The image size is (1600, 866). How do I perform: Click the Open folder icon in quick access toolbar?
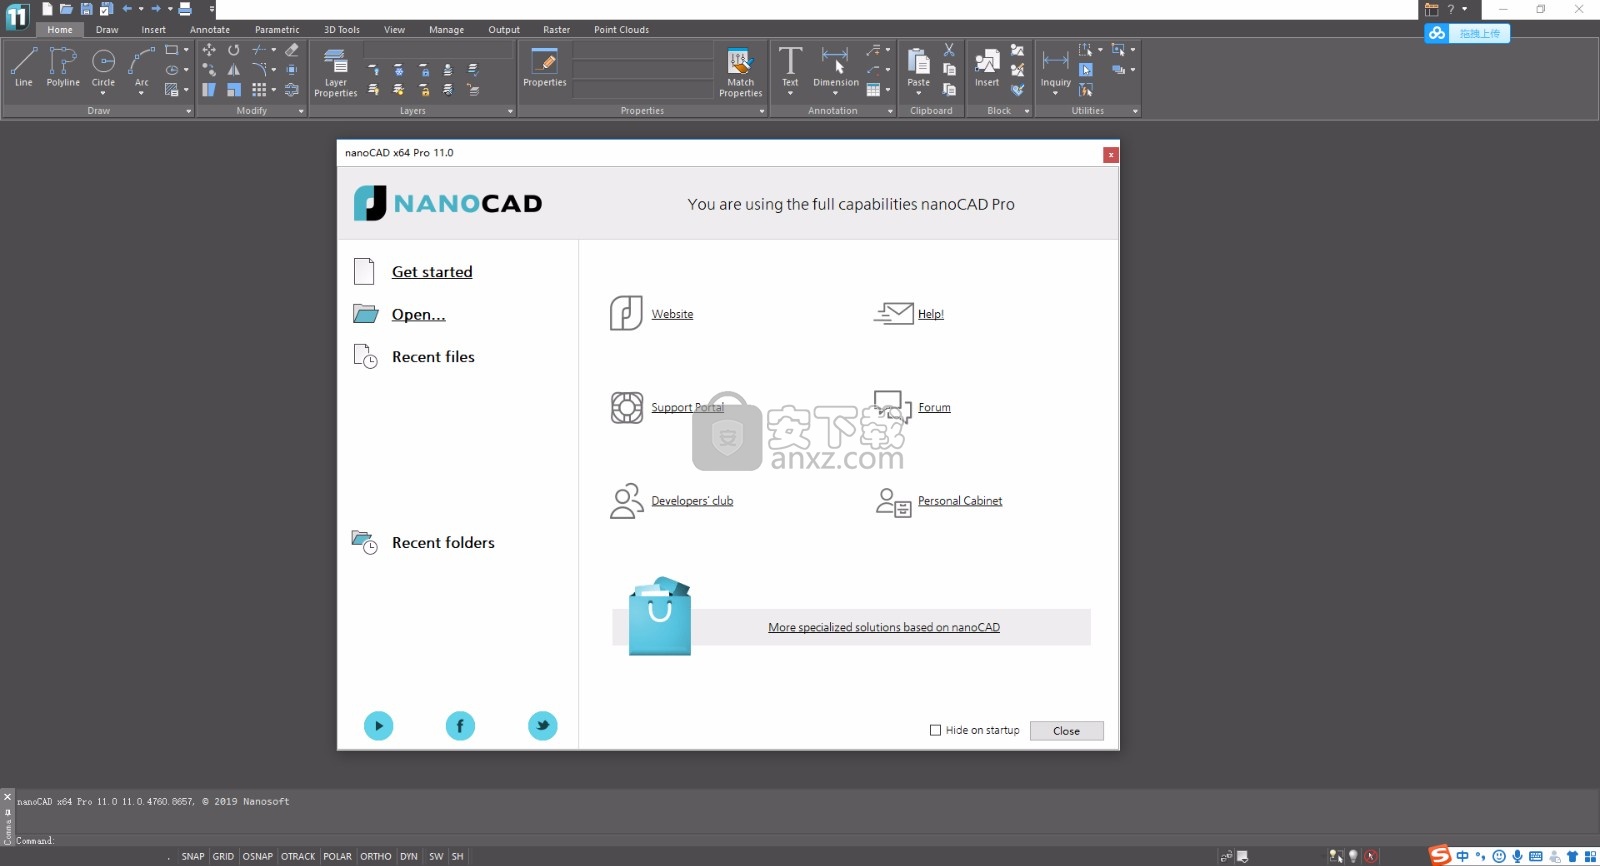pos(66,9)
